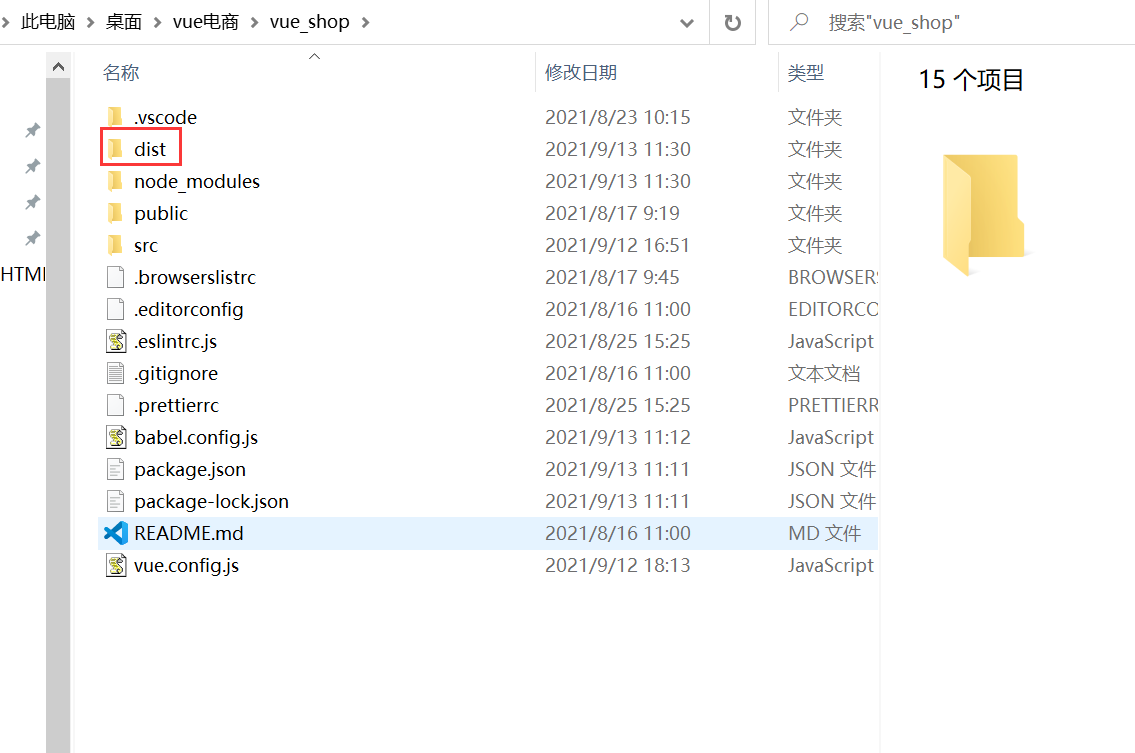Click the large folder preview thumbnail
Screen dimensions: 1135x753
click(x=981, y=214)
